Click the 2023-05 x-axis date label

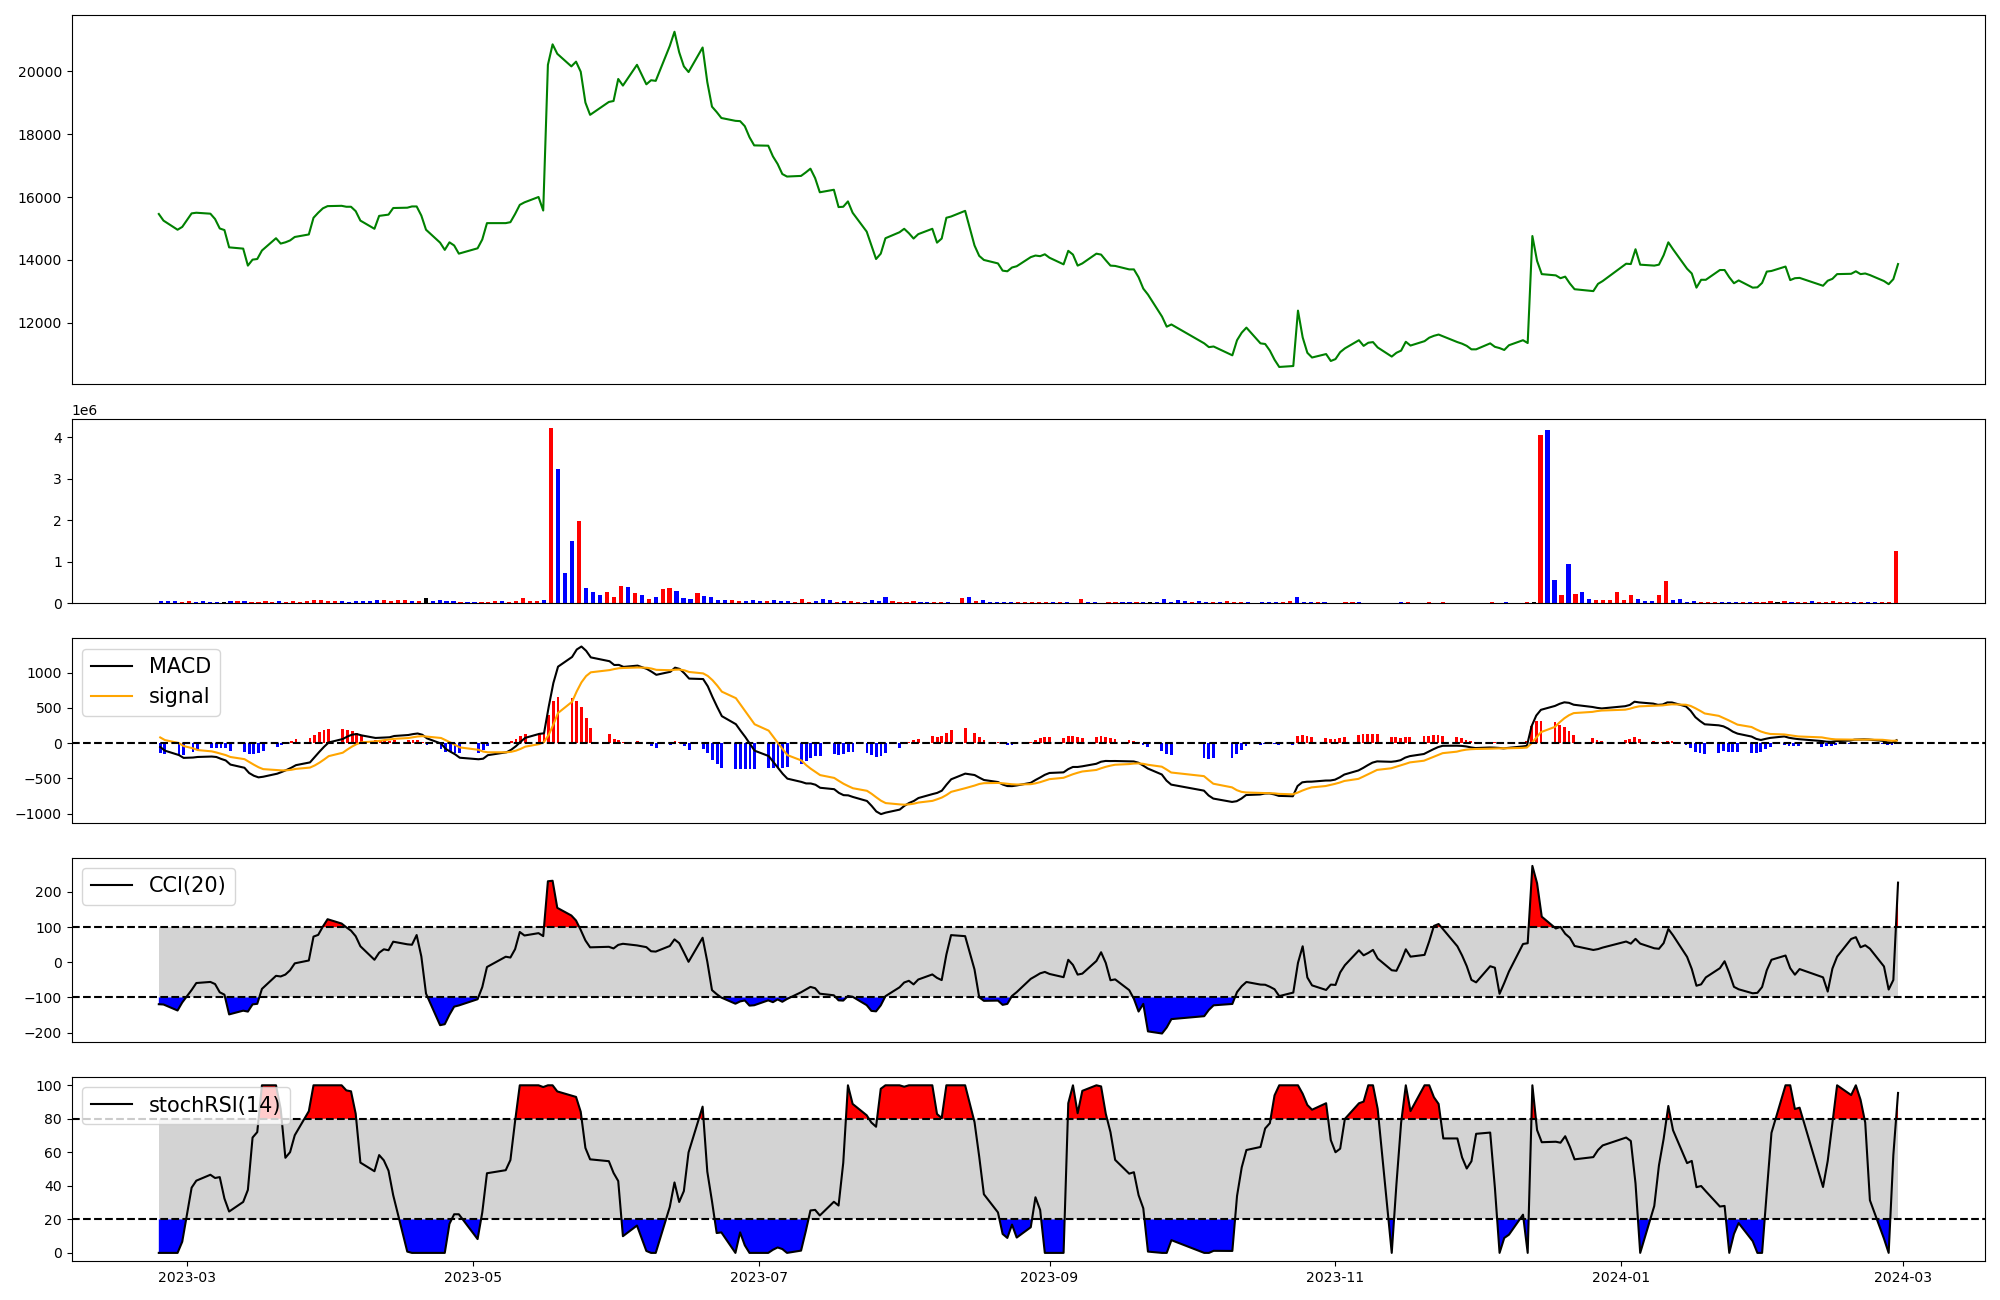473,1277
